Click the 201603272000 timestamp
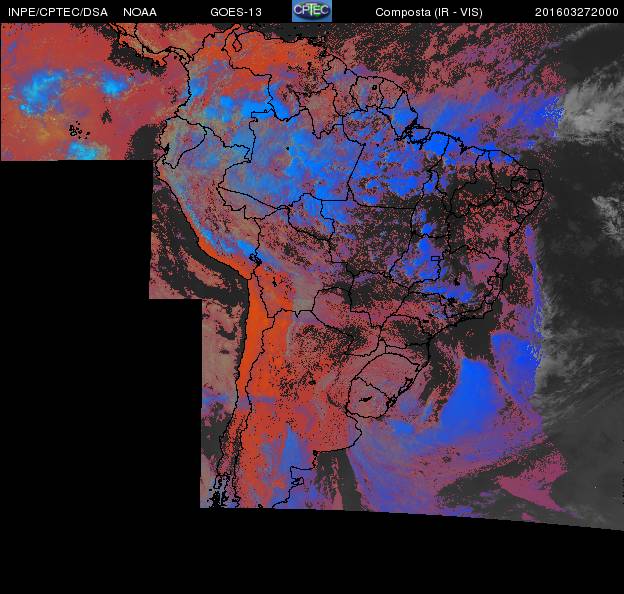The image size is (624, 594). click(577, 12)
